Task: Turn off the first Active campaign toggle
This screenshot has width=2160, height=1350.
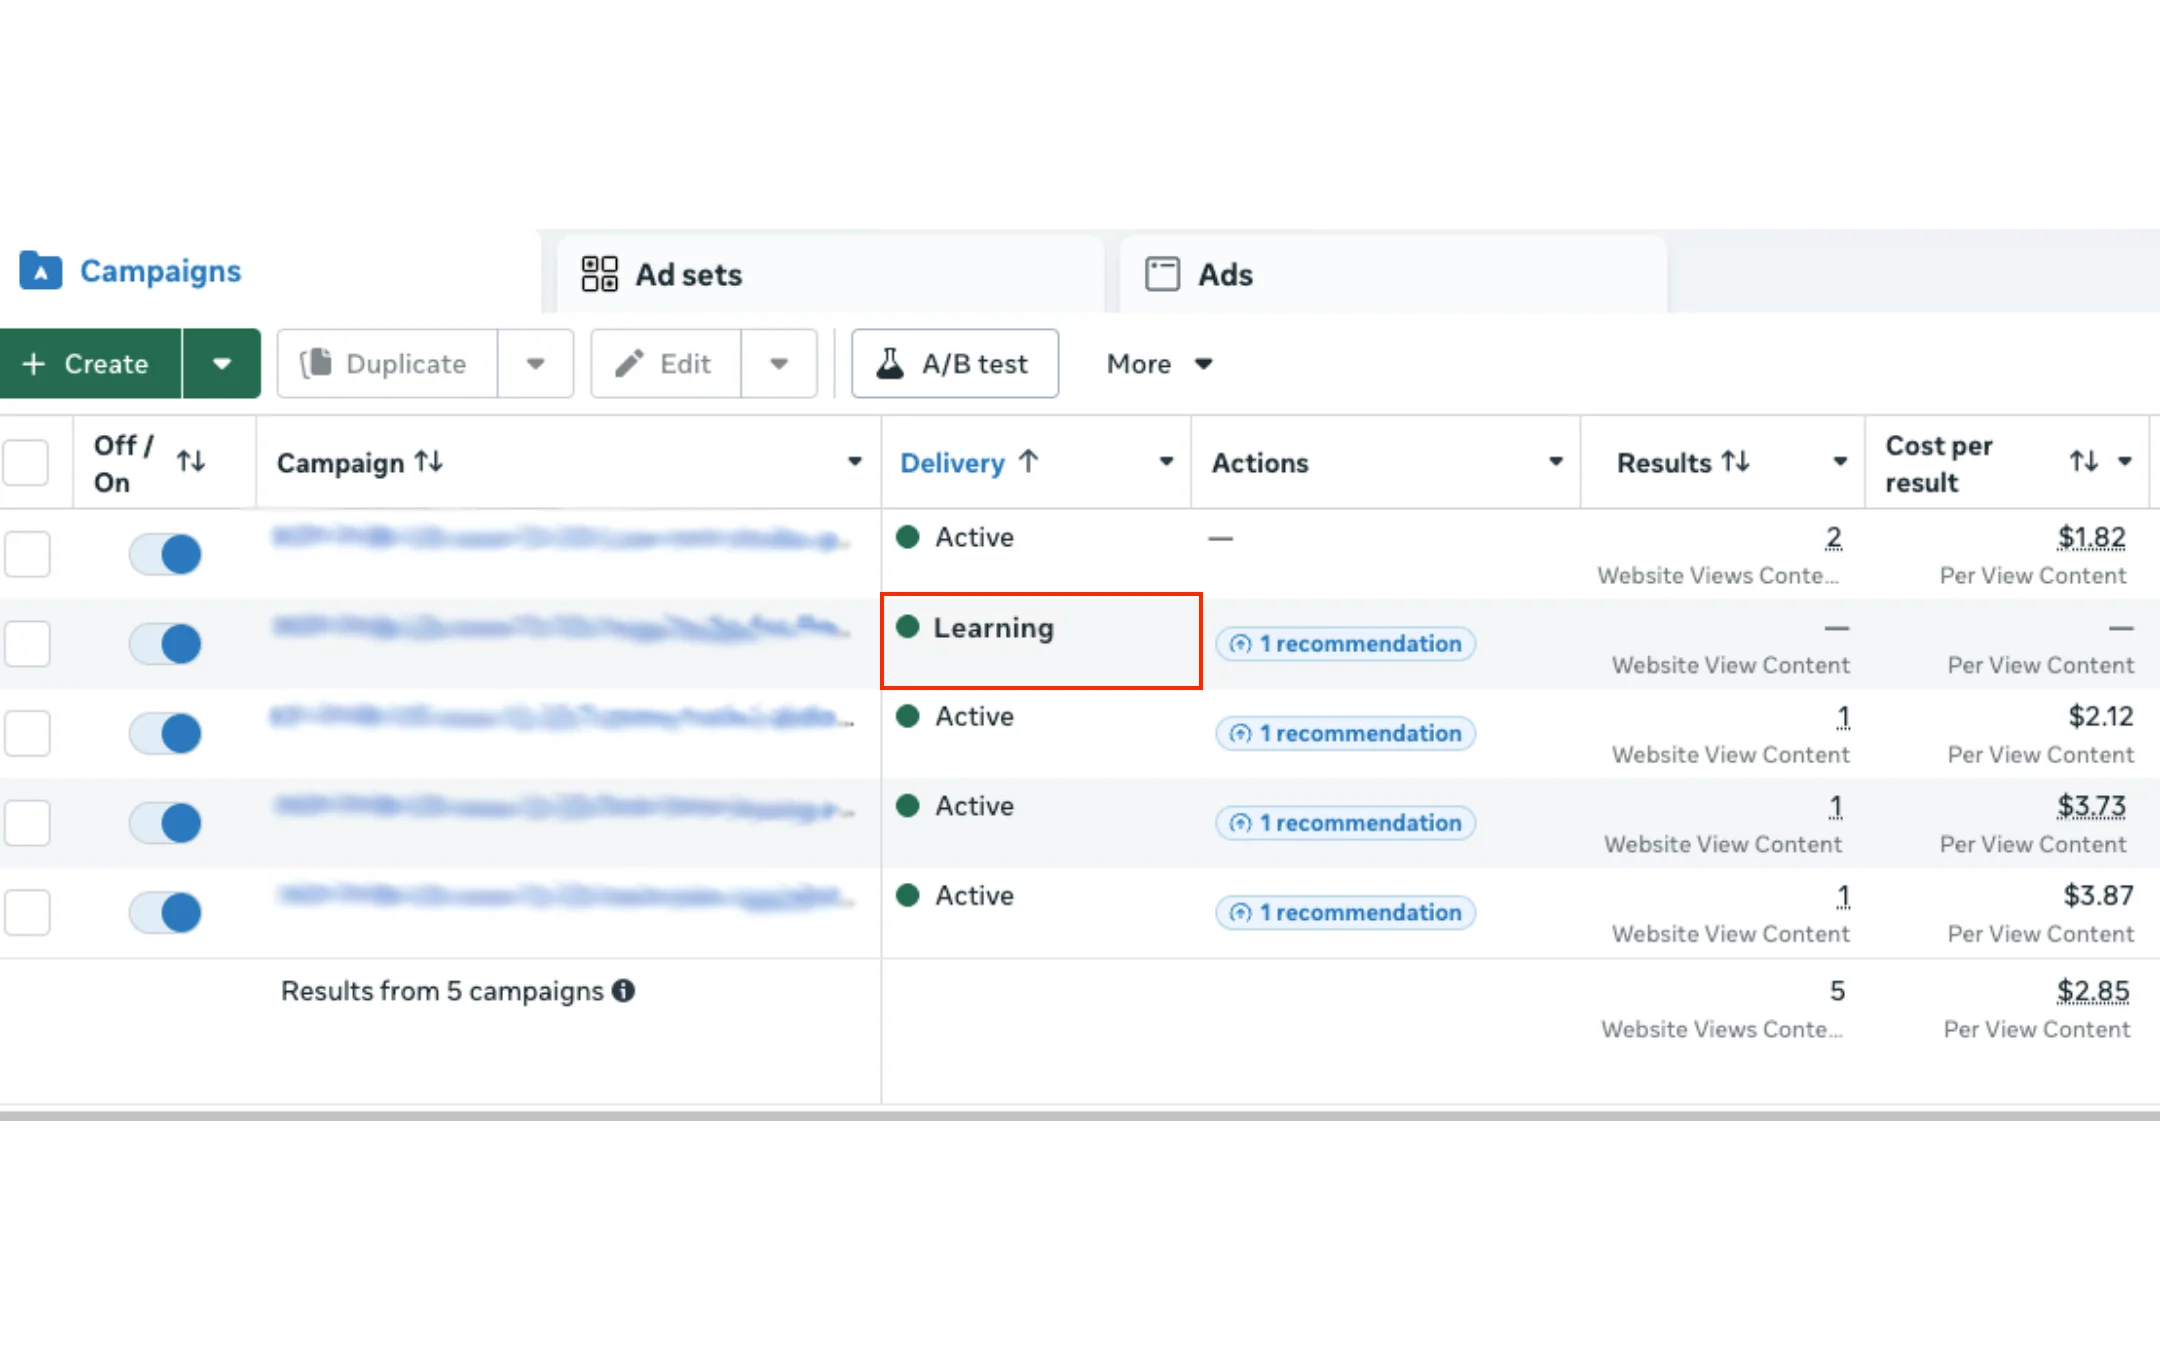Action: pos(164,553)
